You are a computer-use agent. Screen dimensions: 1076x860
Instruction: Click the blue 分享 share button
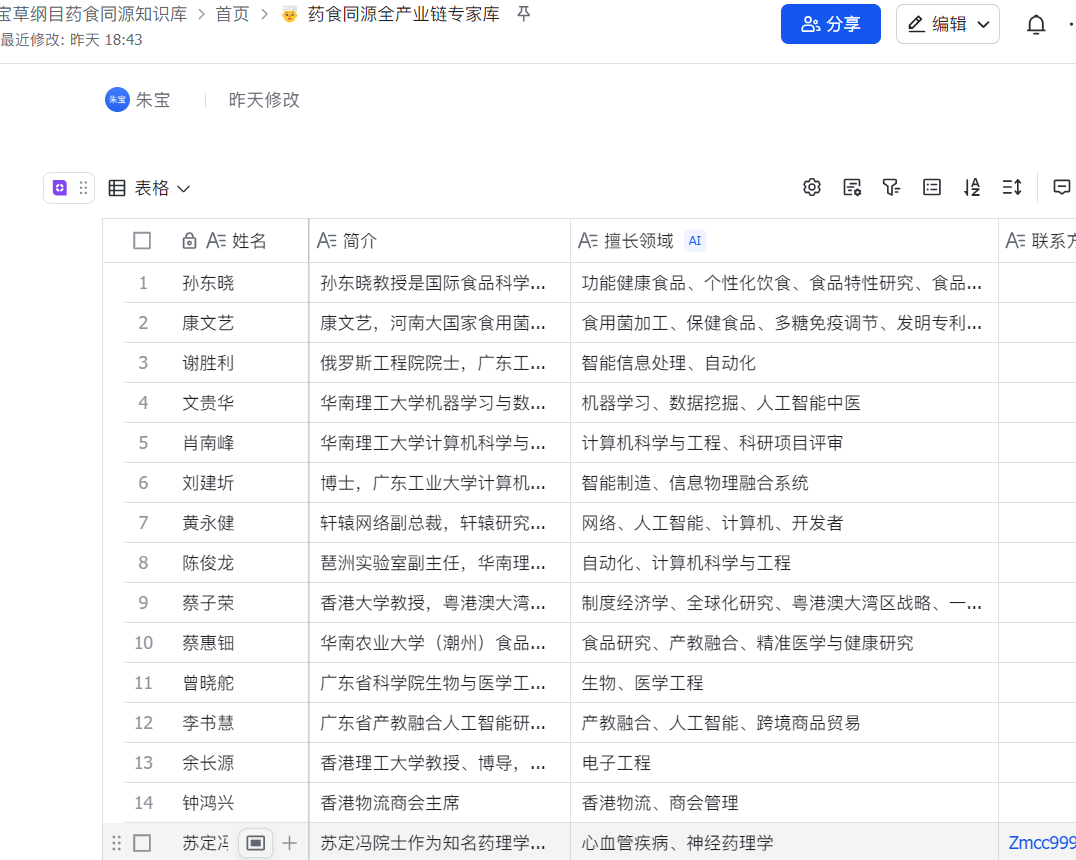click(x=831, y=23)
